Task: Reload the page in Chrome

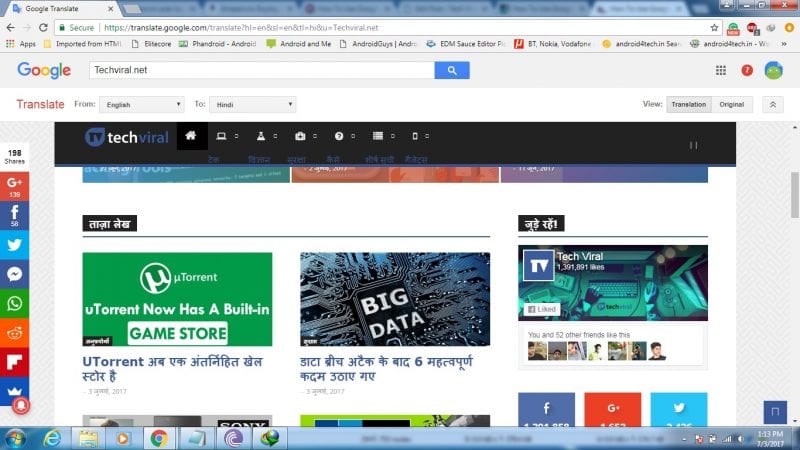Action: [43, 28]
